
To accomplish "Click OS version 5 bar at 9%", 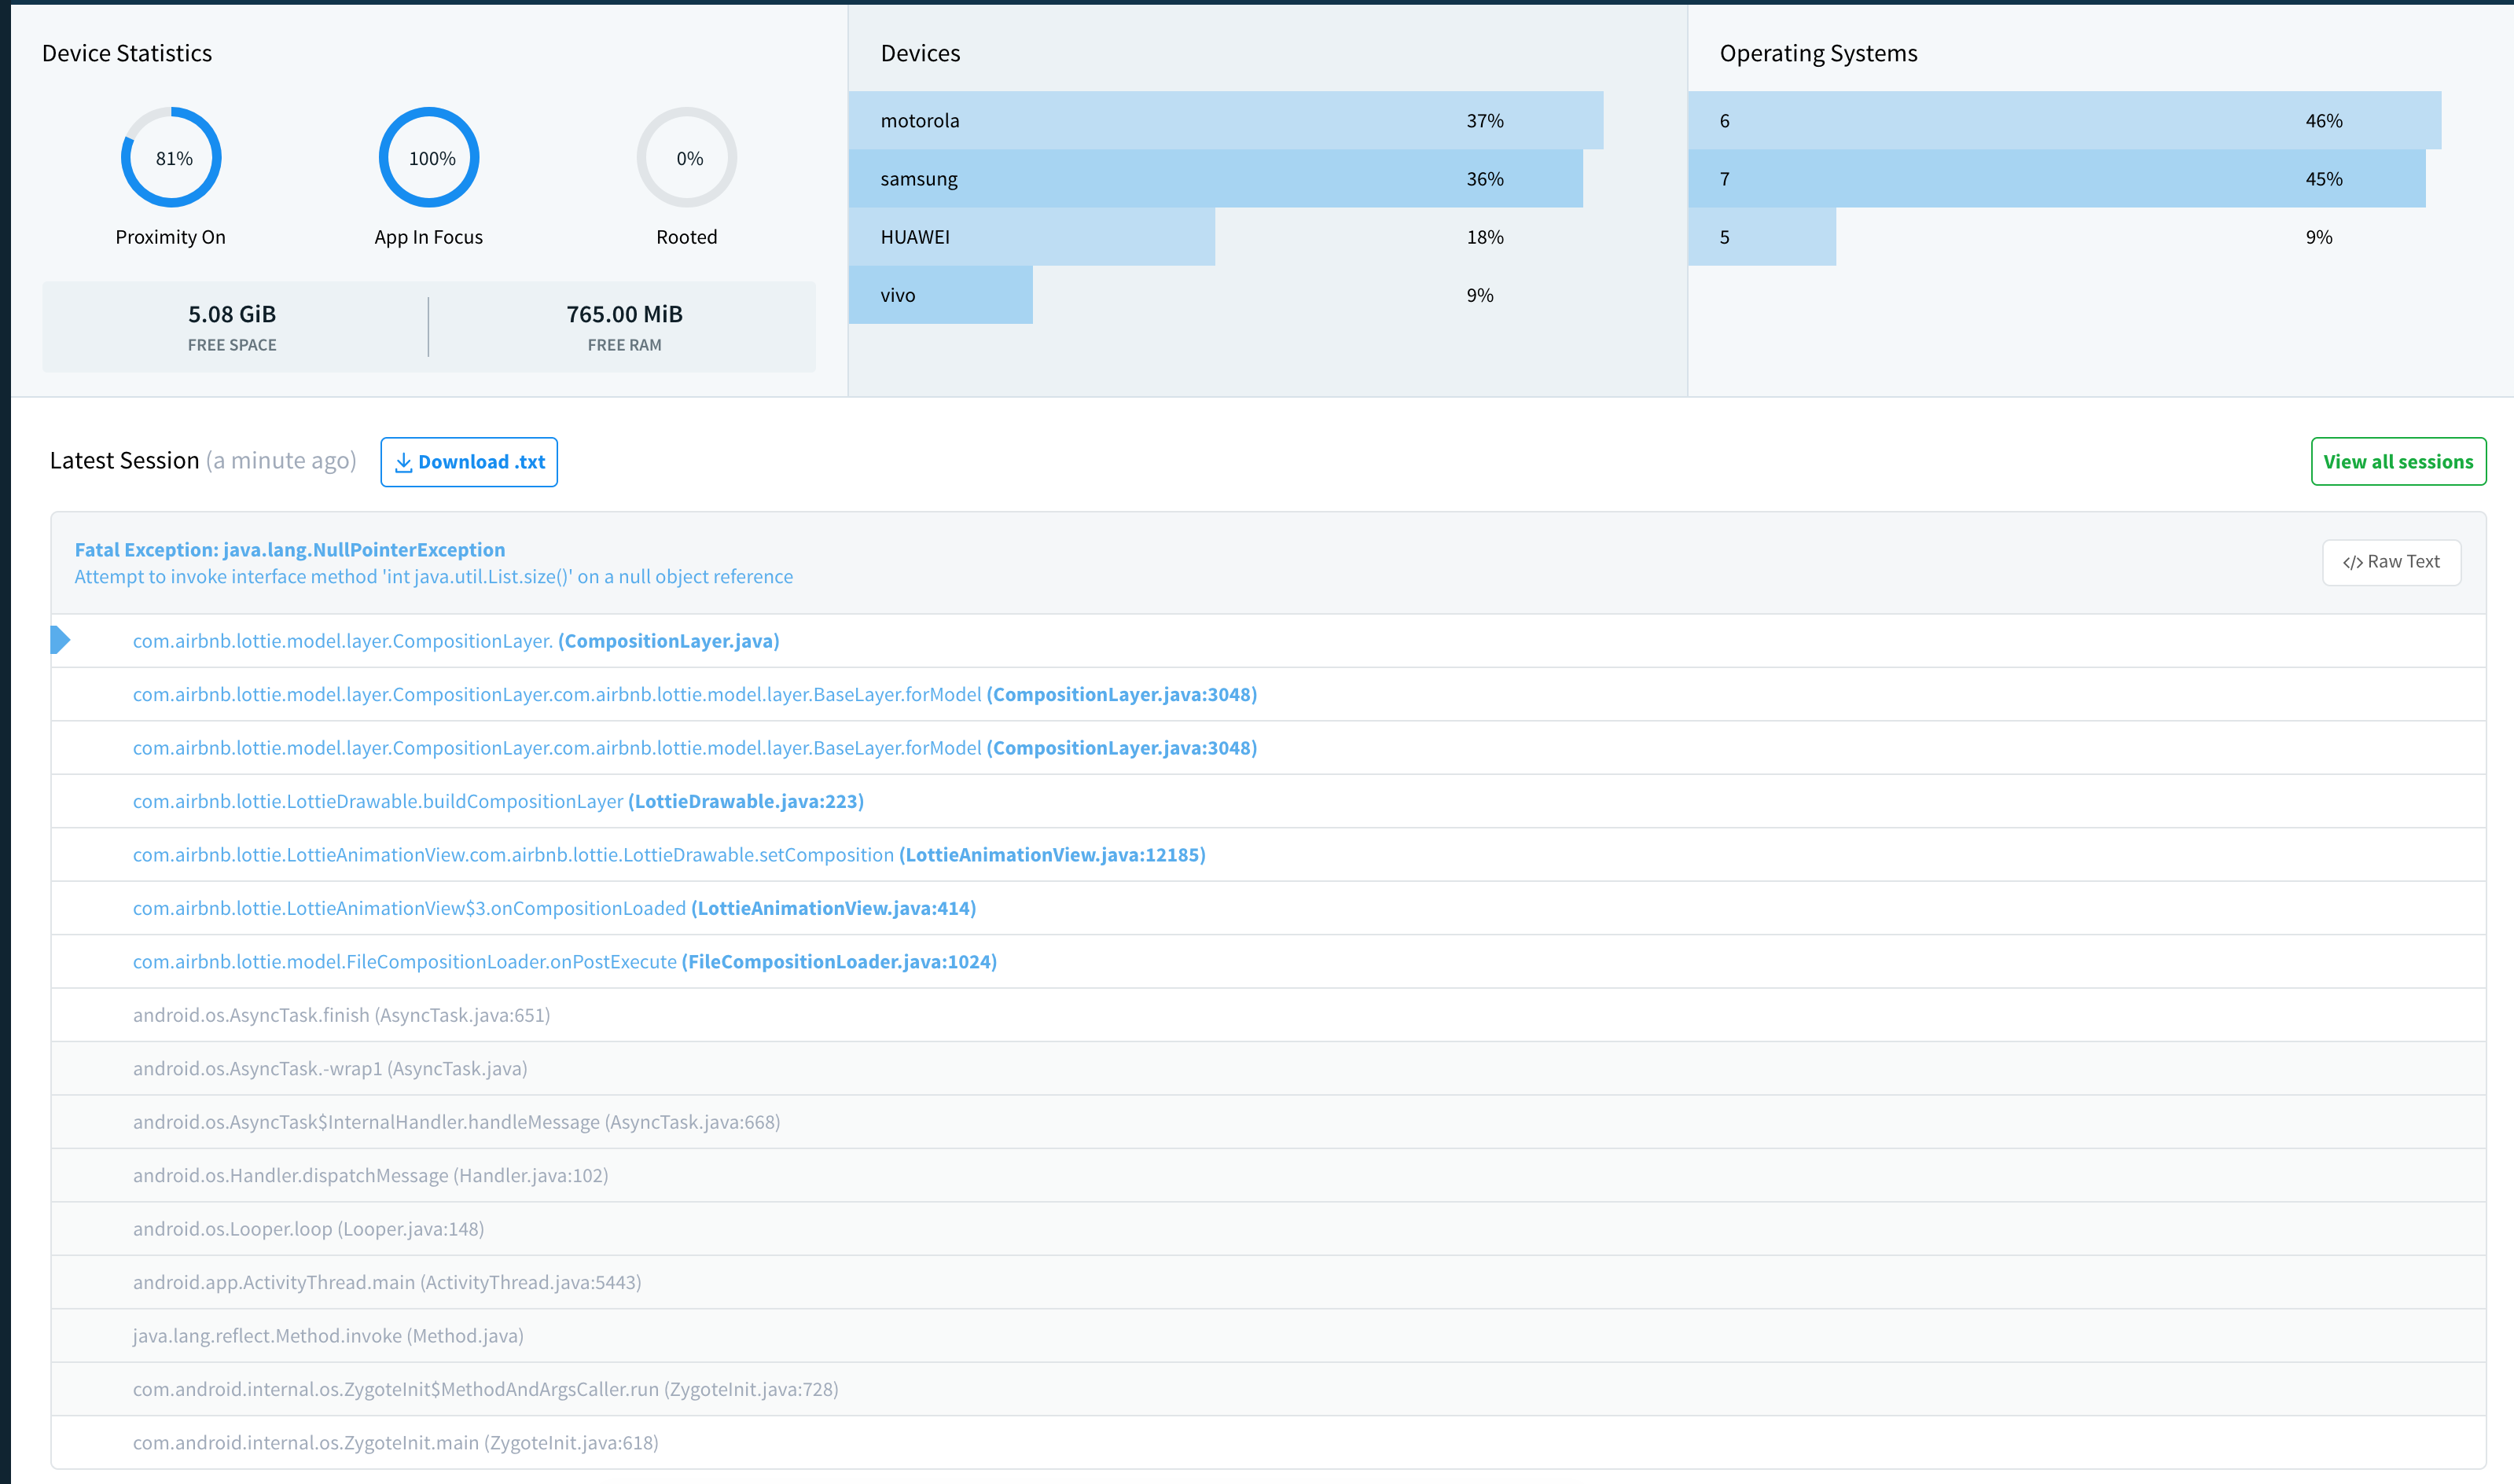I will pos(1762,237).
